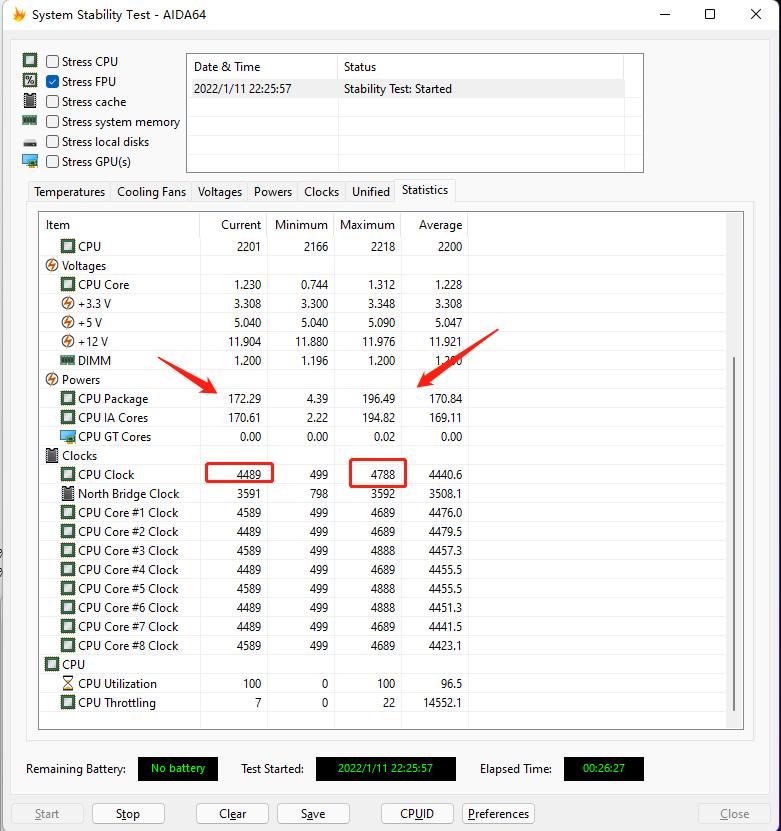Click the CPU GT Cores monitor icon

[68, 437]
